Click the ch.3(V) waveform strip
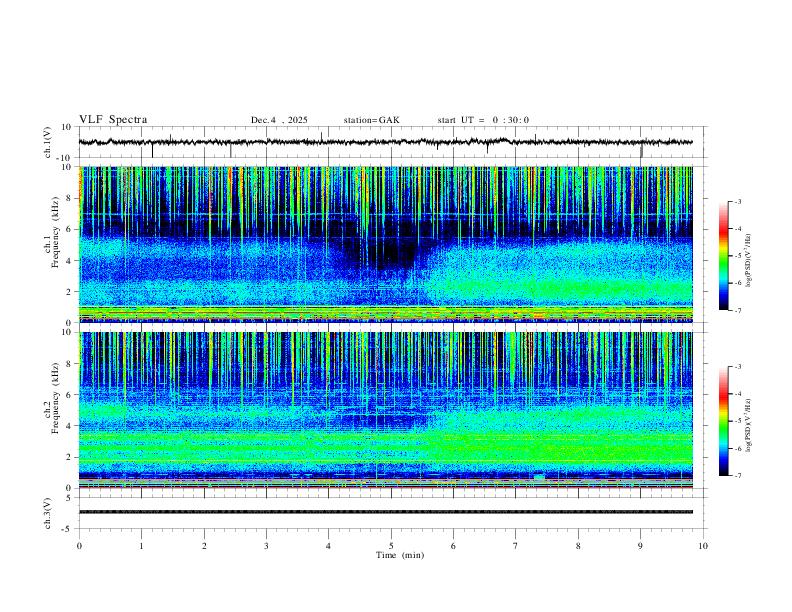The width and height of the screenshot is (792, 612). click(386, 512)
